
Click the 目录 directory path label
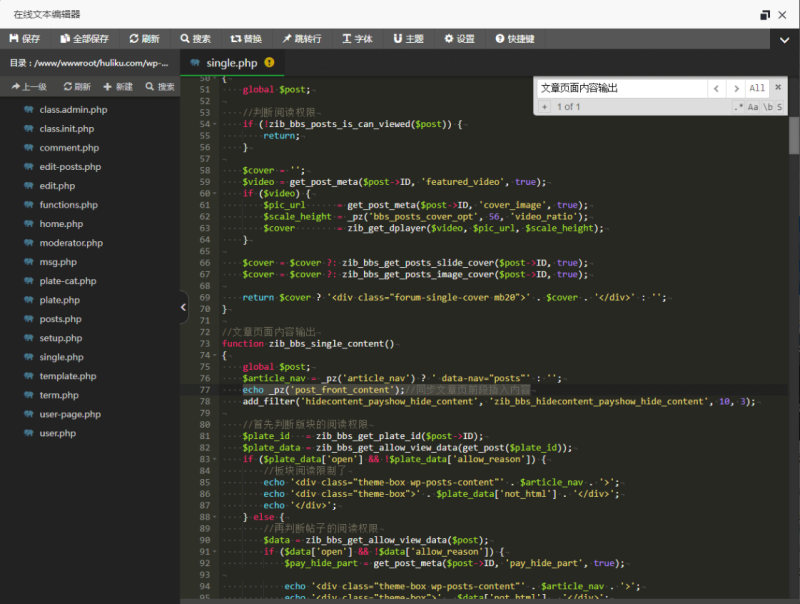pos(89,63)
